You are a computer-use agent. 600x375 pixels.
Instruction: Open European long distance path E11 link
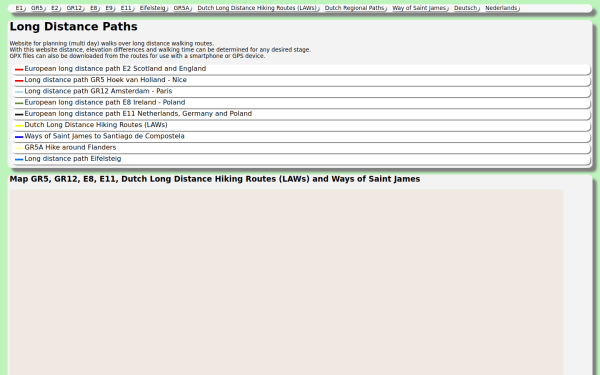pyautogui.click(x=138, y=114)
